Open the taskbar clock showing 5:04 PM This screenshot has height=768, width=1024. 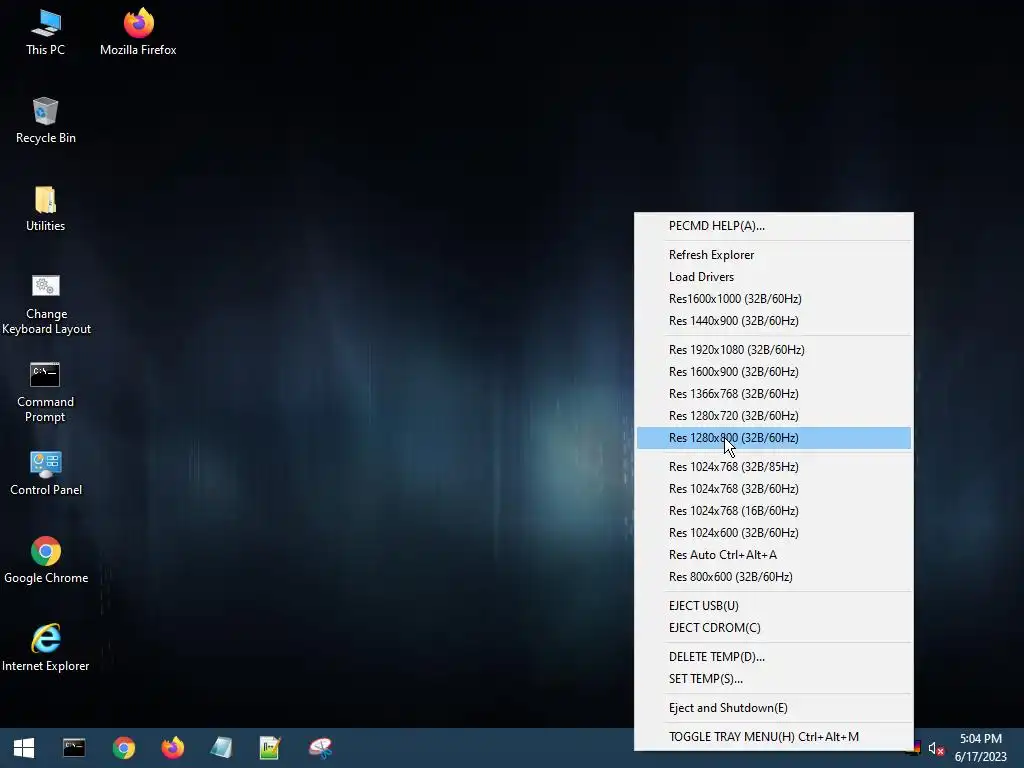click(981, 748)
